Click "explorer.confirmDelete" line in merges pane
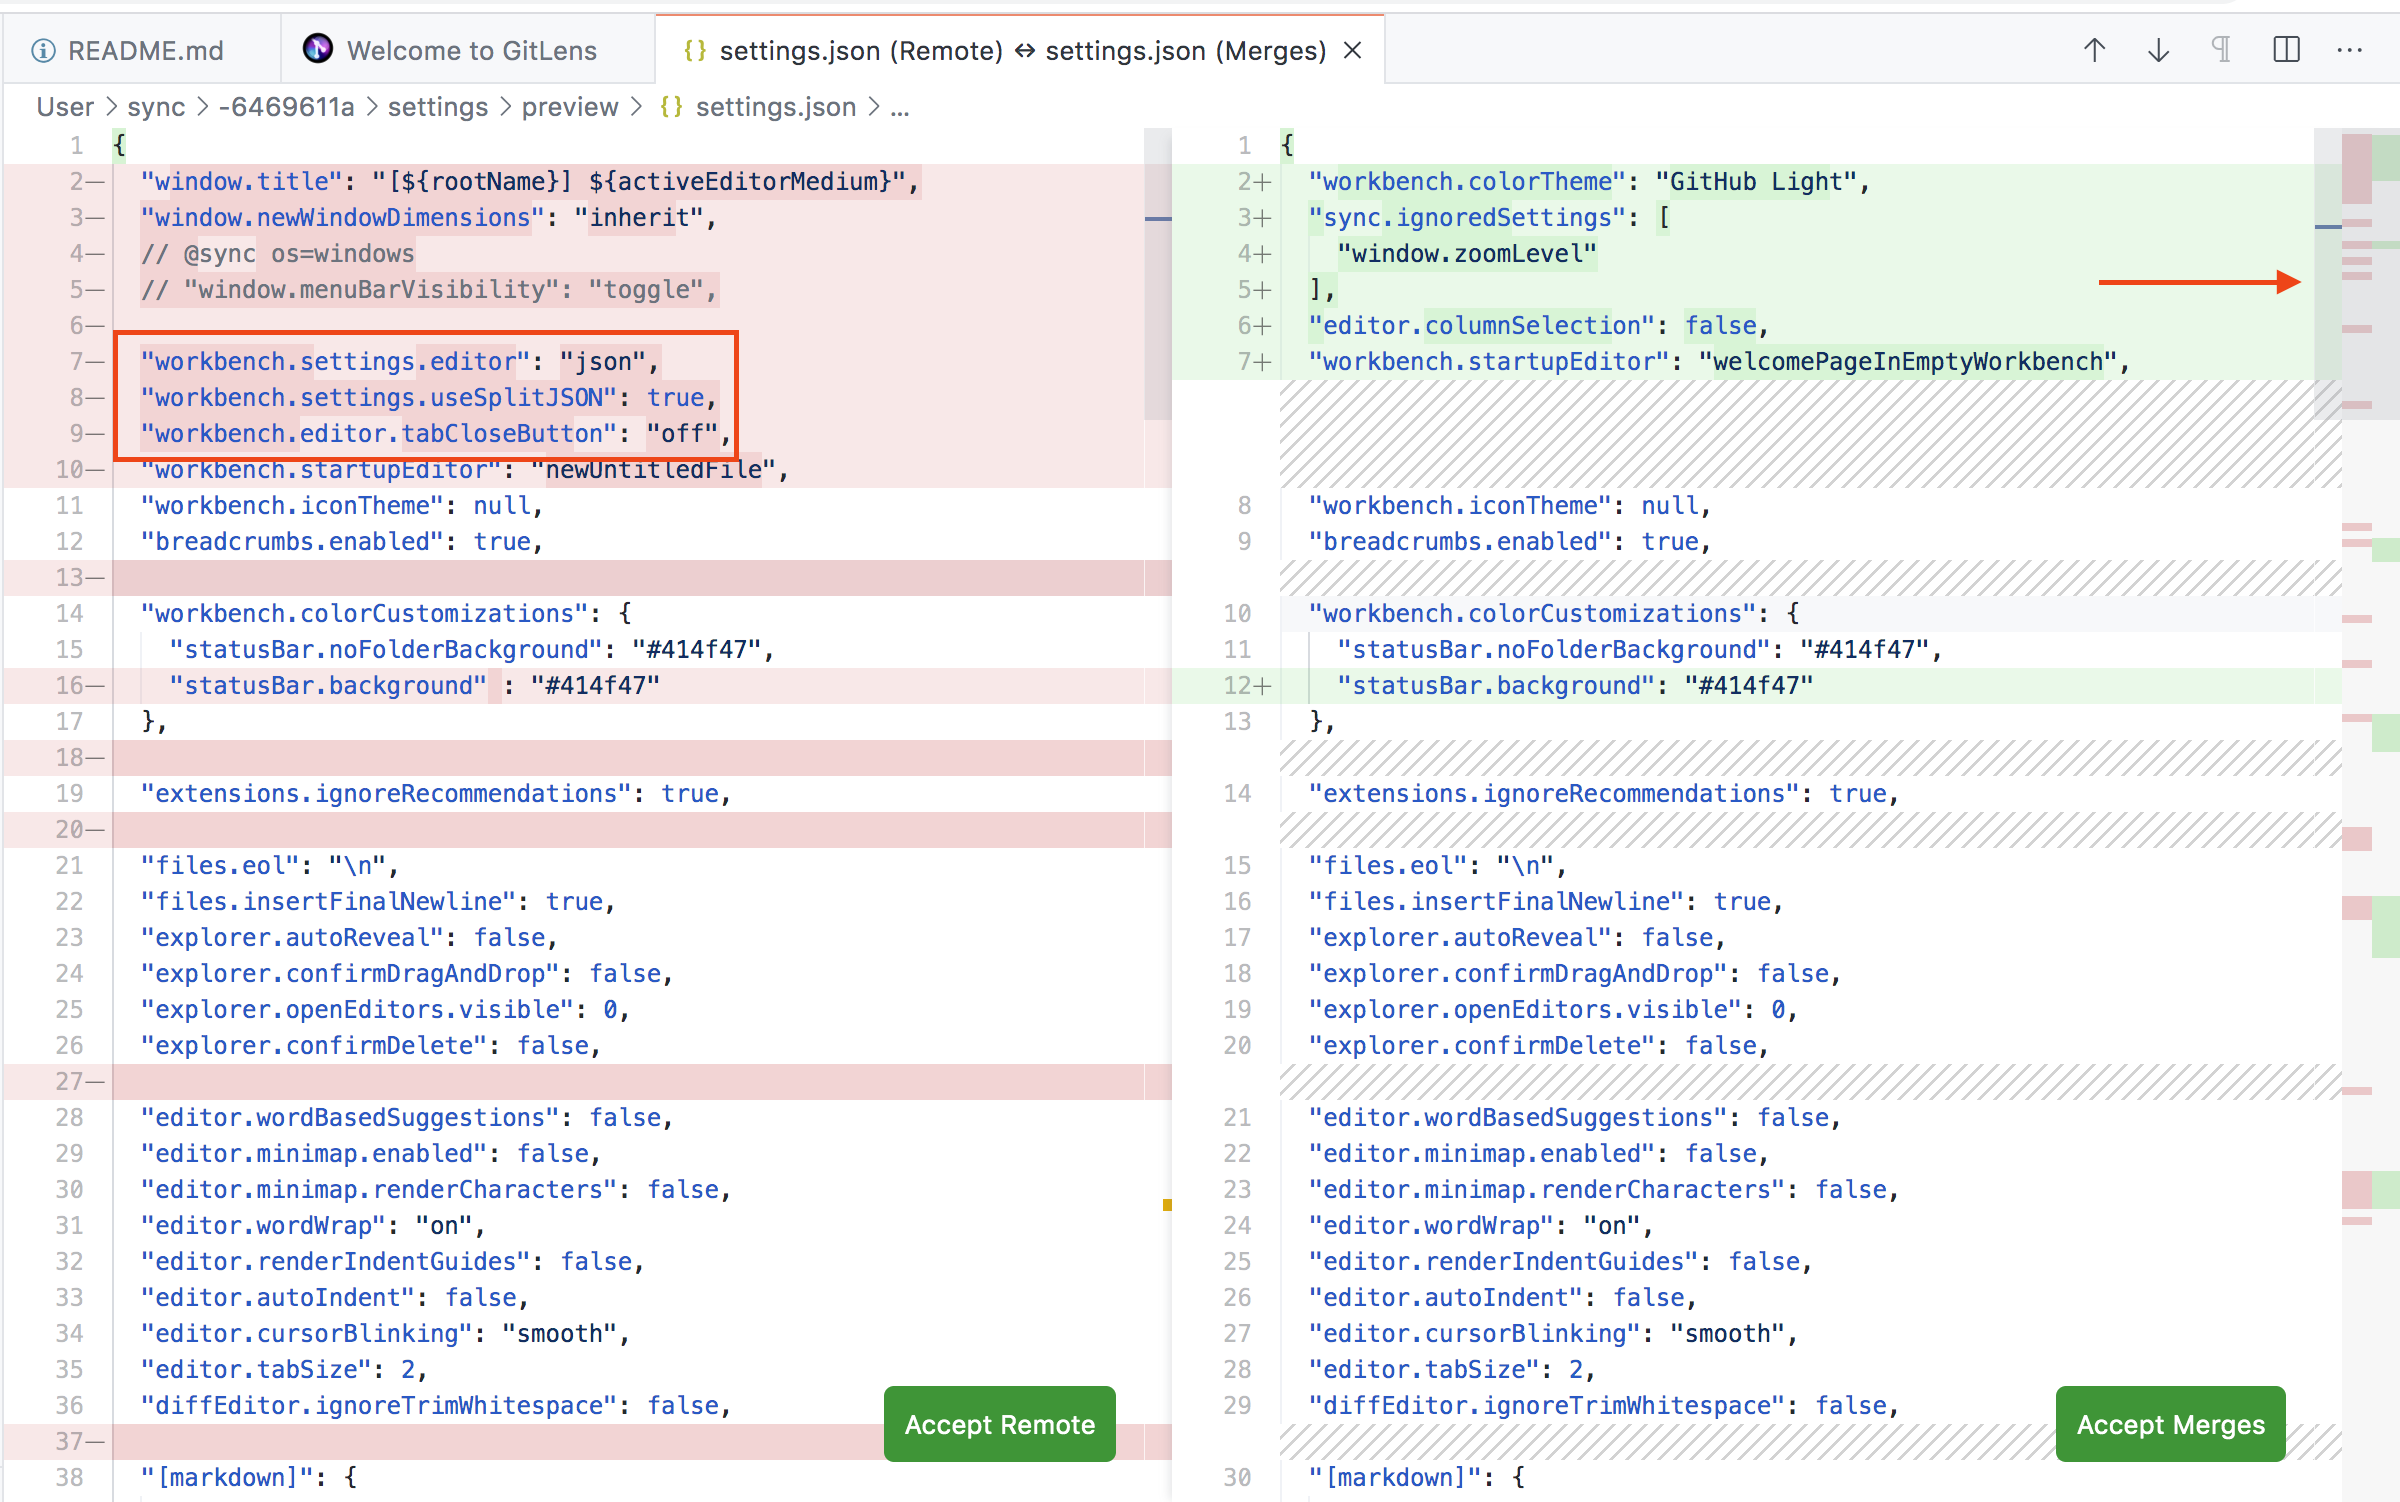Image resolution: width=2400 pixels, height=1502 pixels. [x=1539, y=1045]
